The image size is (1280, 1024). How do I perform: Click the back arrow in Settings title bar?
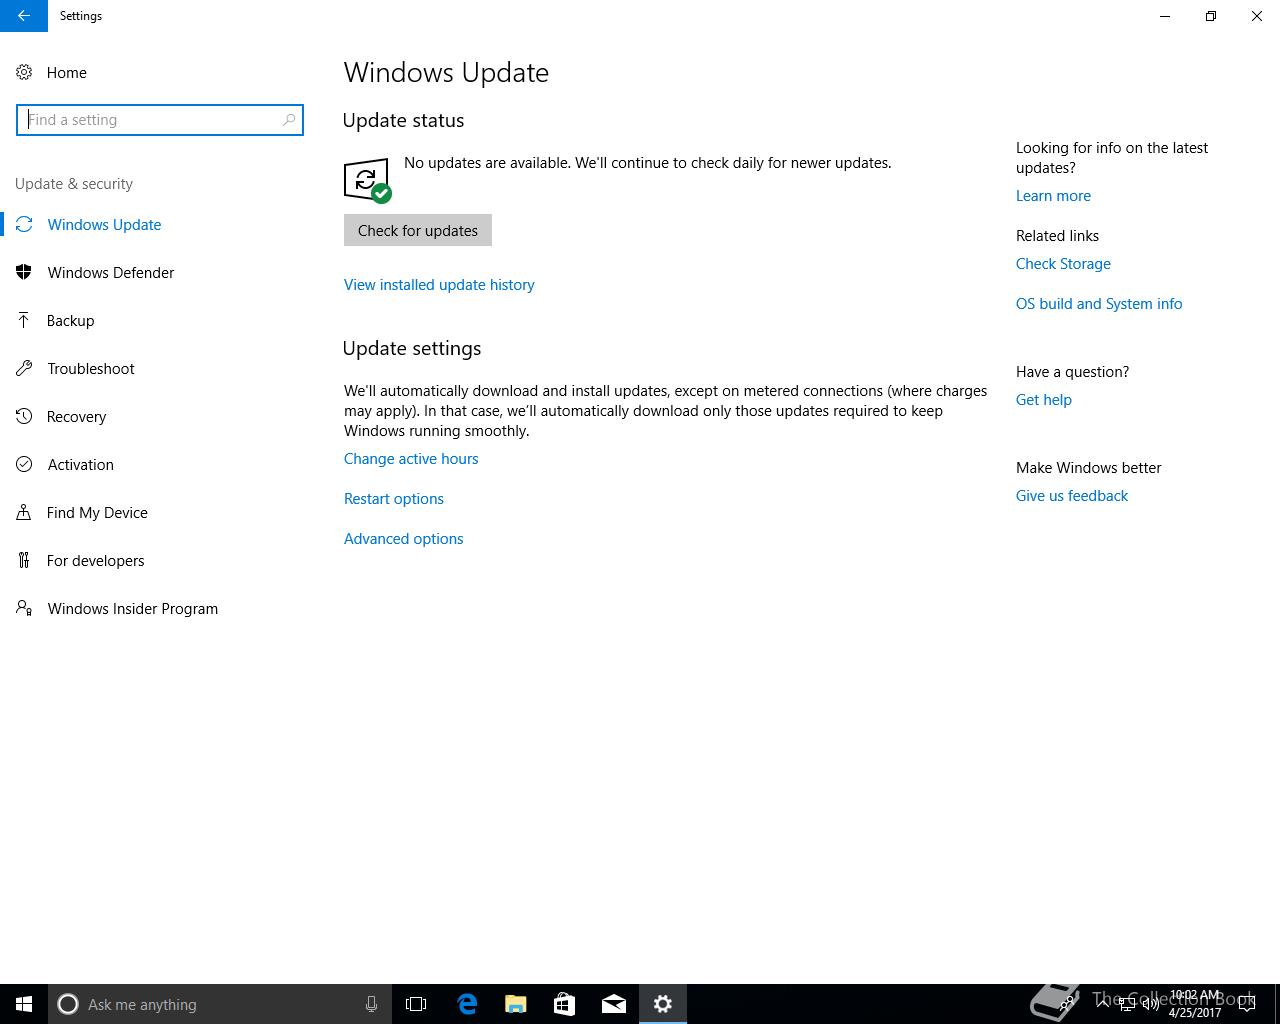click(x=23, y=16)
